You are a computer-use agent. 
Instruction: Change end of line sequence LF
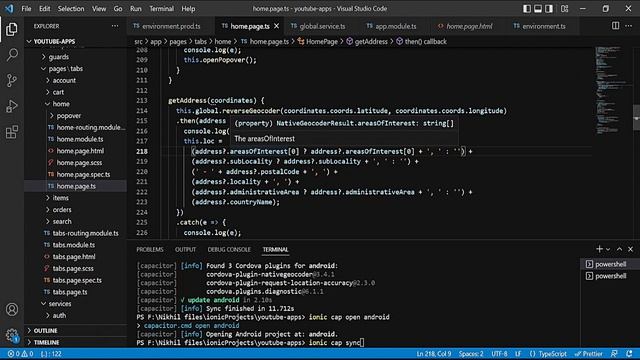(518, 354)
